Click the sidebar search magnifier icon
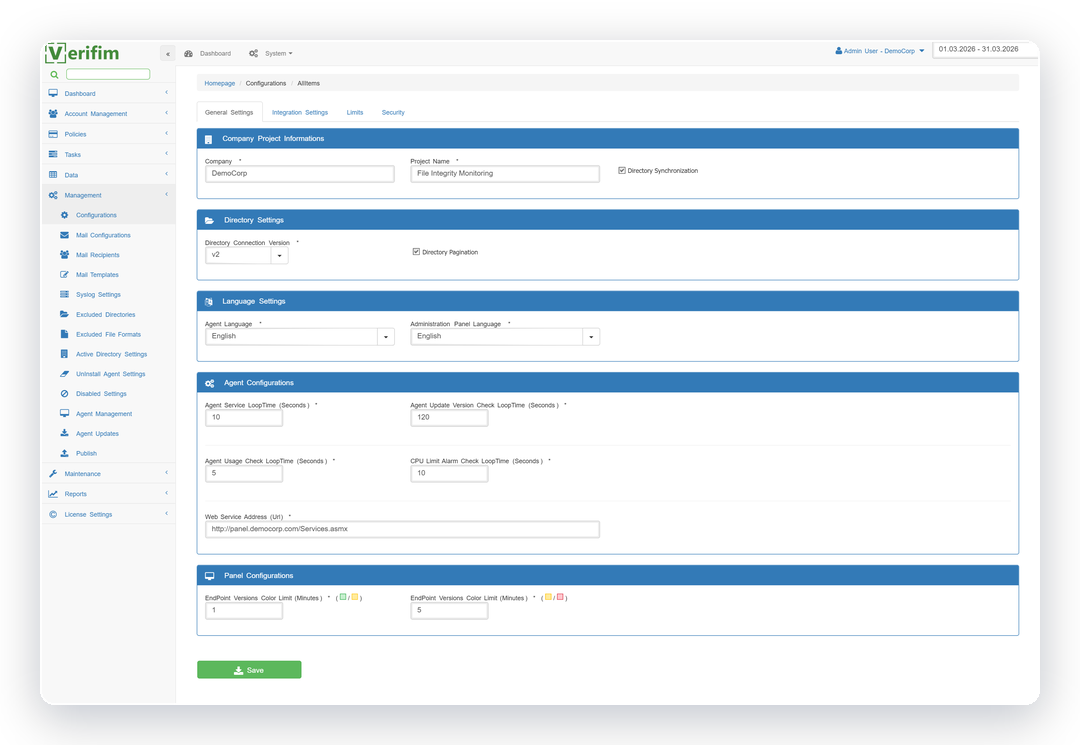This screenshot has width=1080, height=745. click(x=54, y=74)
